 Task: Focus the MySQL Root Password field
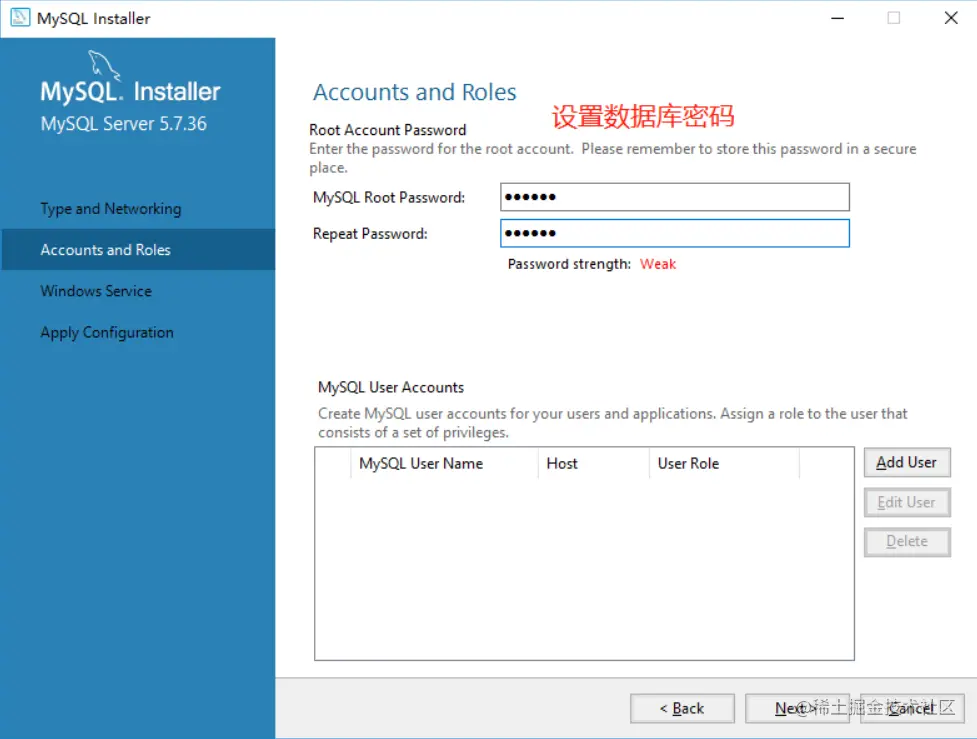tap(674, 197)
